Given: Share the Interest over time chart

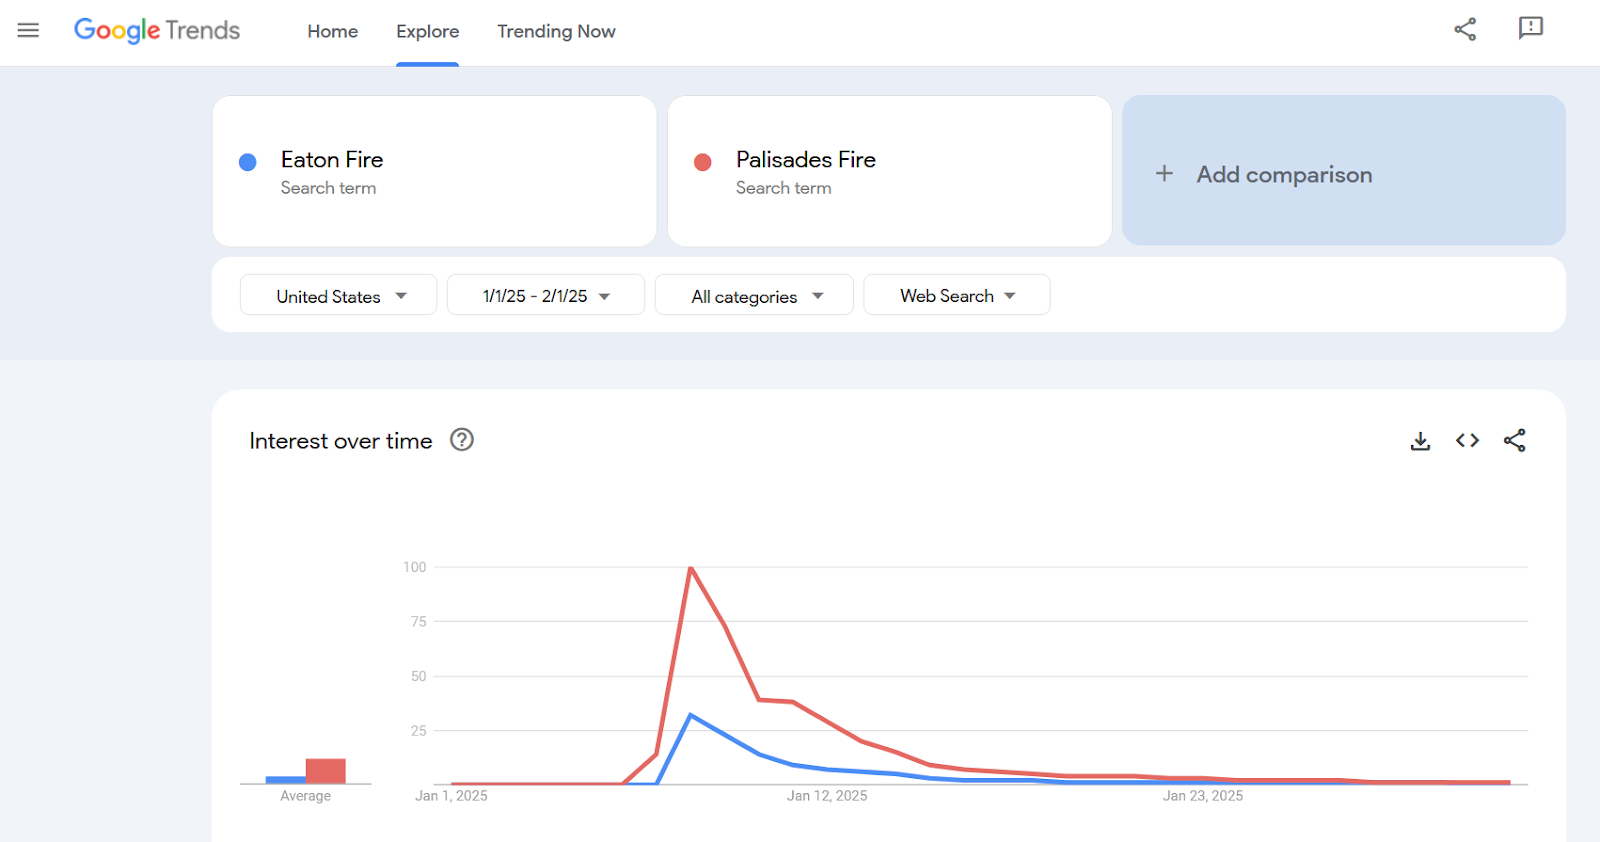Looking at the screenshot, I should [1514, 440].
